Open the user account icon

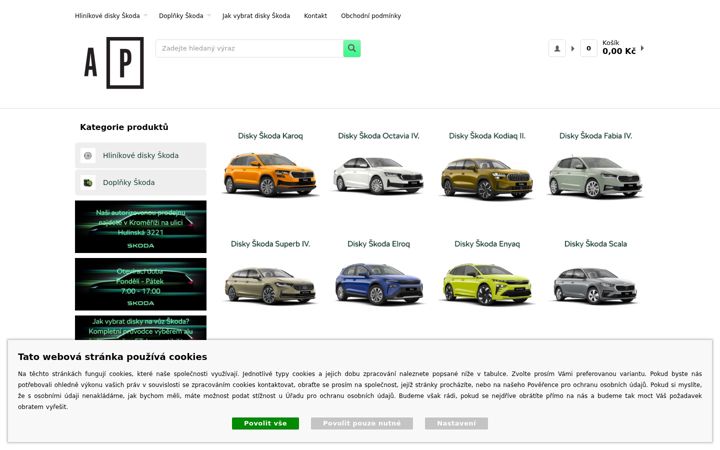pyautogui.click(x=557, y=48)
